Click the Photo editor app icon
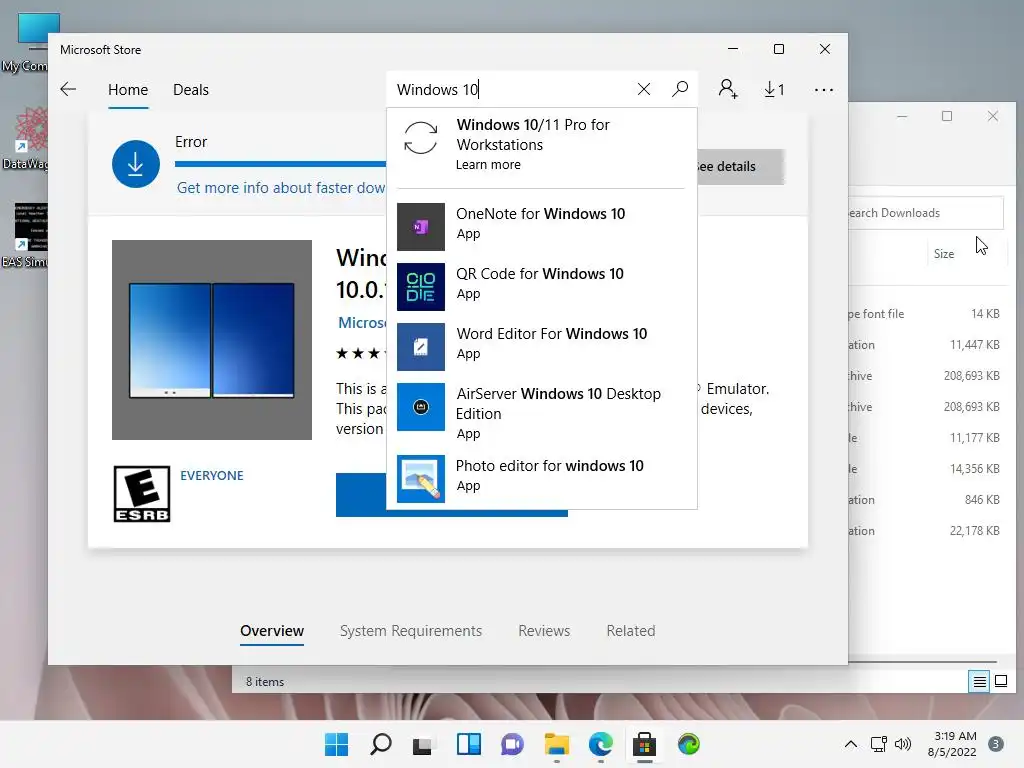1024x768 pixels. point(421,479)
